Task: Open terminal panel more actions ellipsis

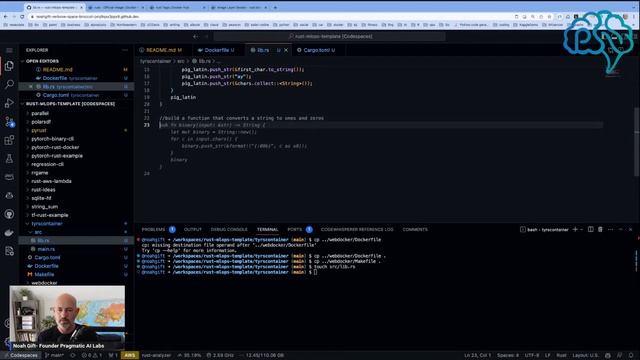Action: click(610, 229)
